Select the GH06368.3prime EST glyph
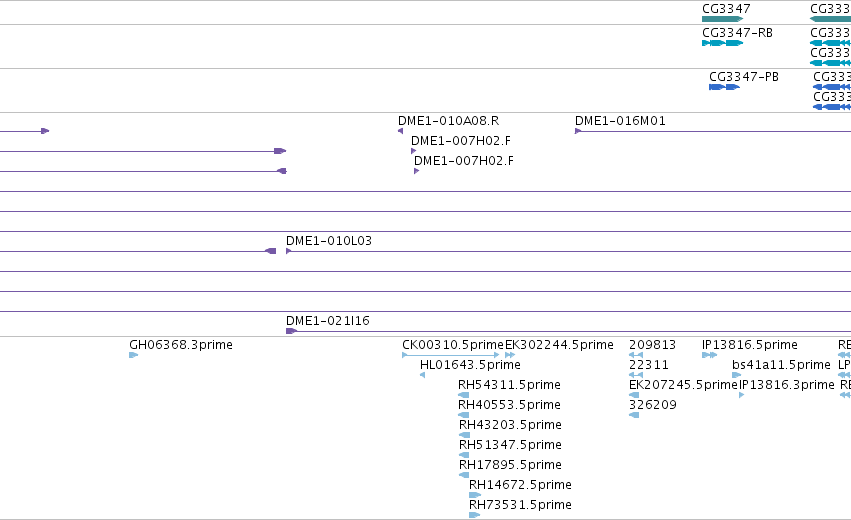This screenshot has width=851, height=520. (x=134, y=355)
